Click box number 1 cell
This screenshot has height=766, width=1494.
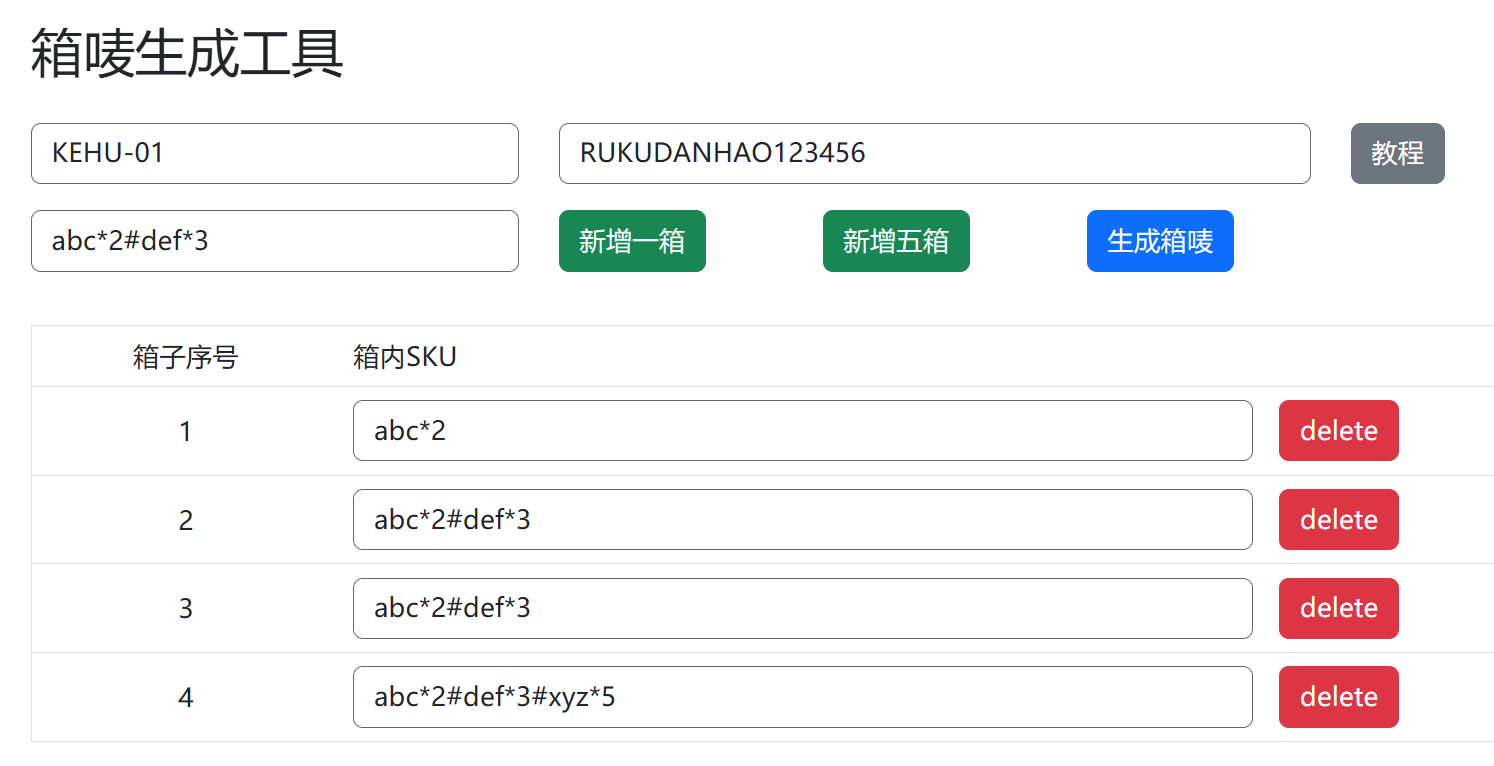[185, 431]
